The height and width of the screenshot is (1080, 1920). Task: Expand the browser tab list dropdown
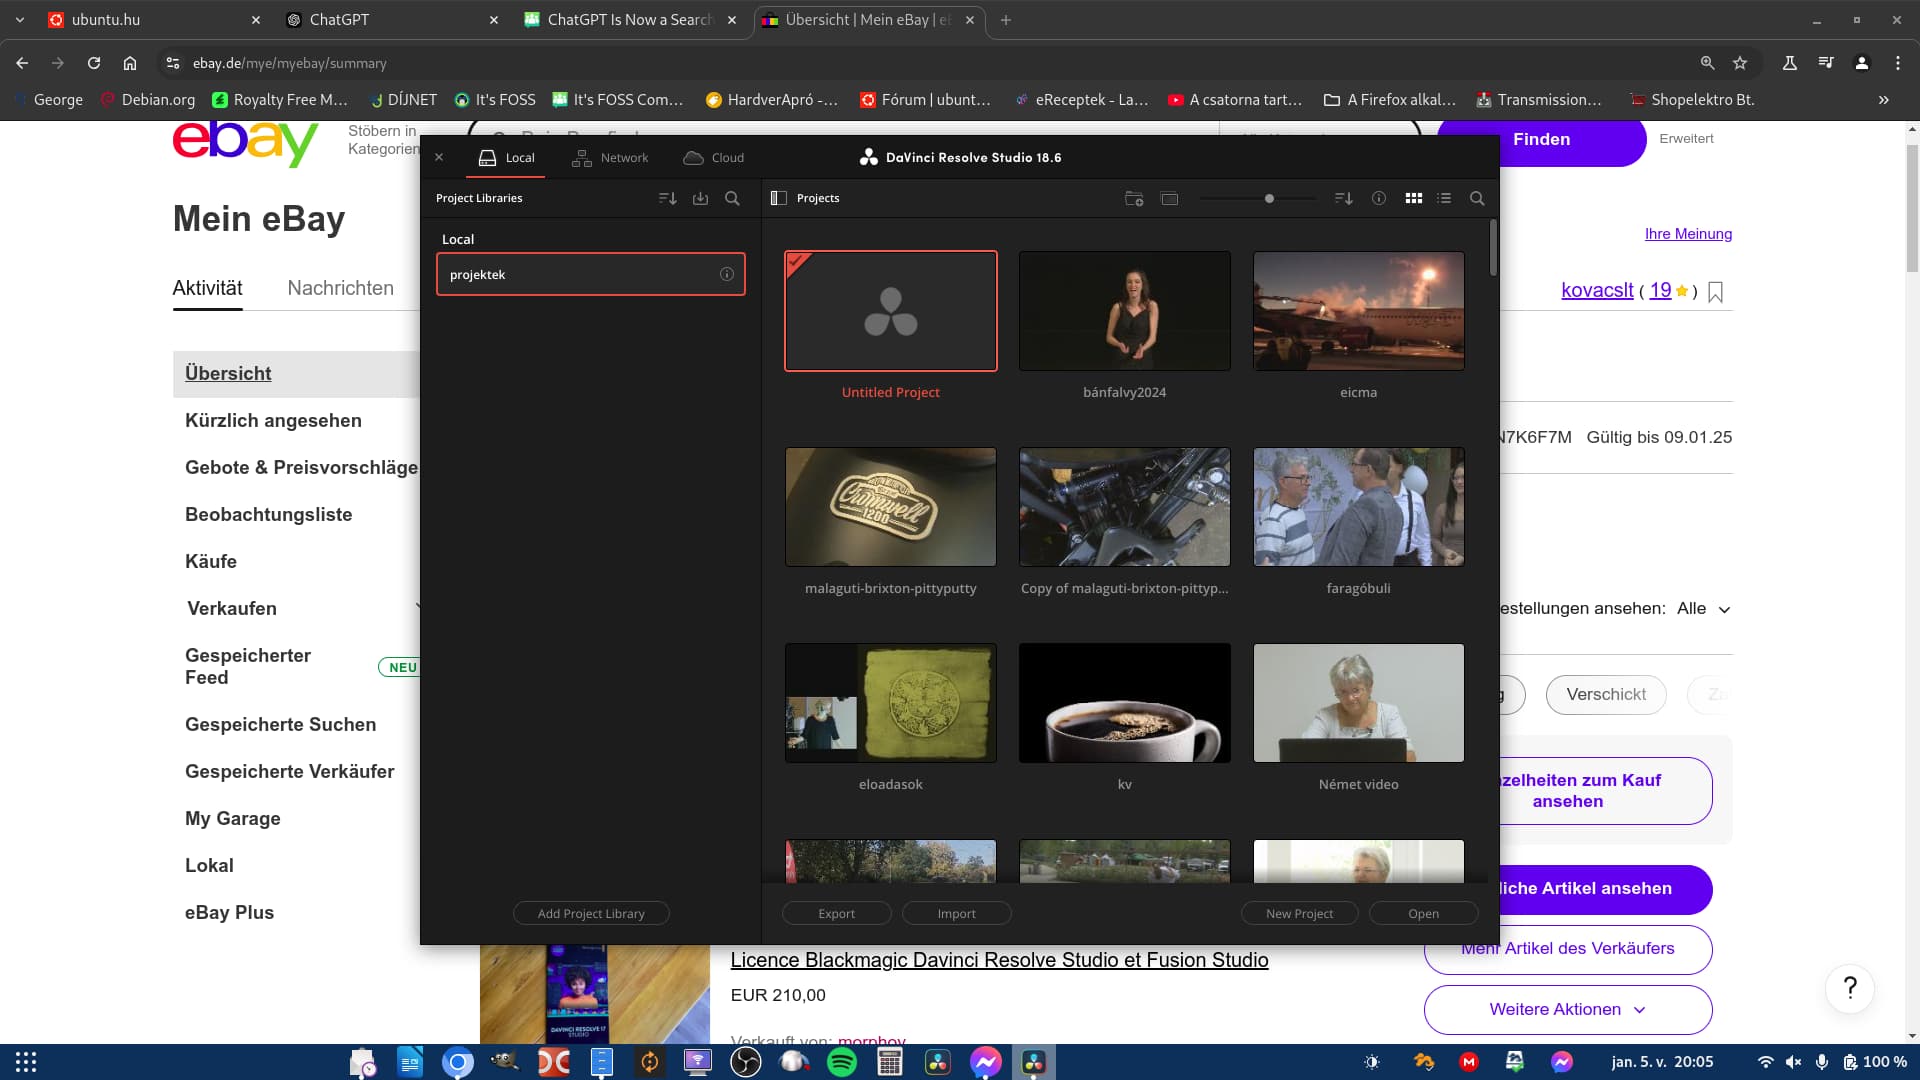(x=19, y=20)
